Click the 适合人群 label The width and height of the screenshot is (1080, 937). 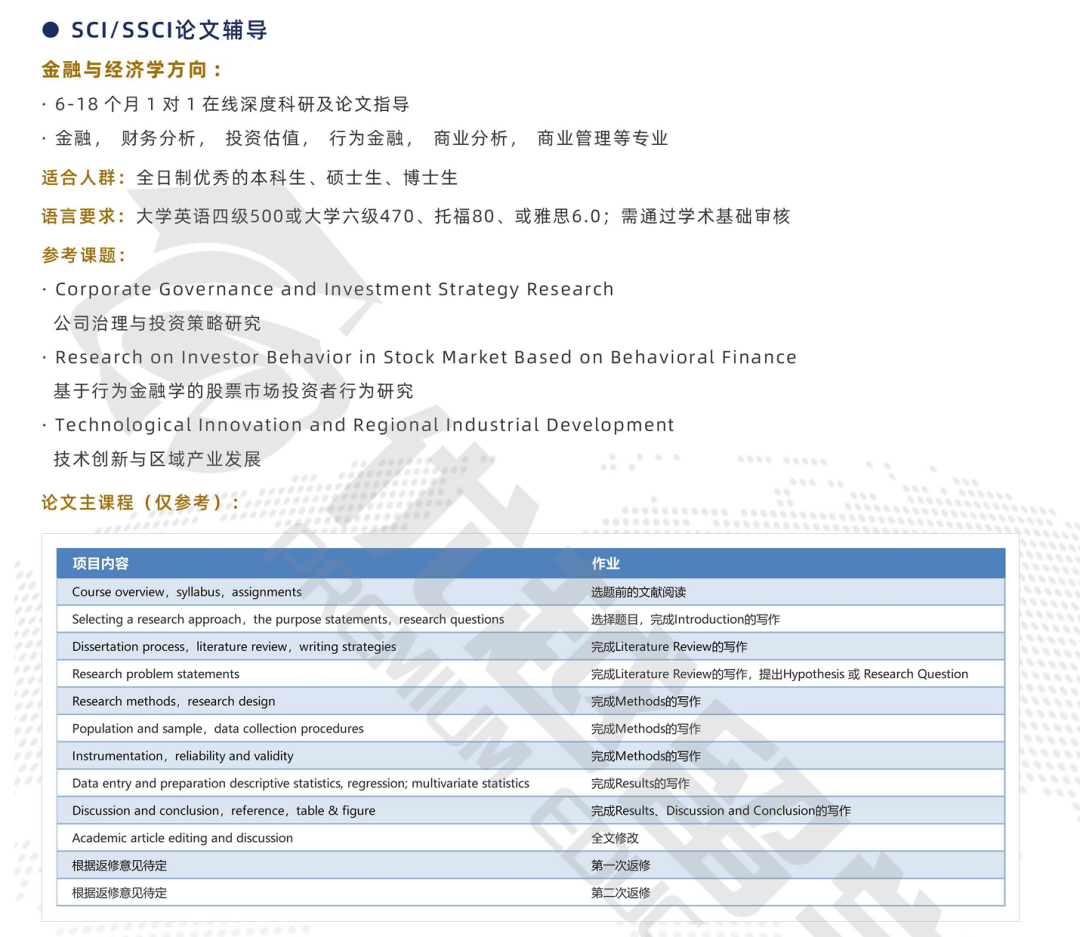[x=84, y=178]
